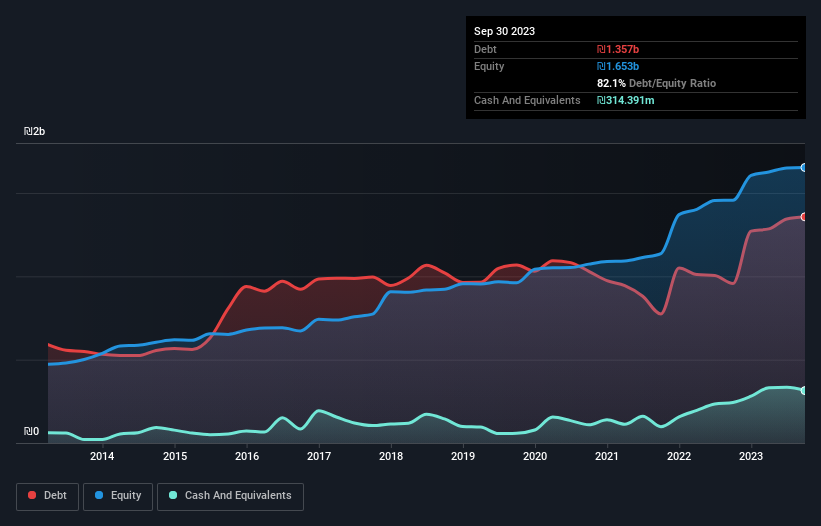Toggle the Equity series legend button
Screen dimensions: 821x526
[x=118, y=496]
